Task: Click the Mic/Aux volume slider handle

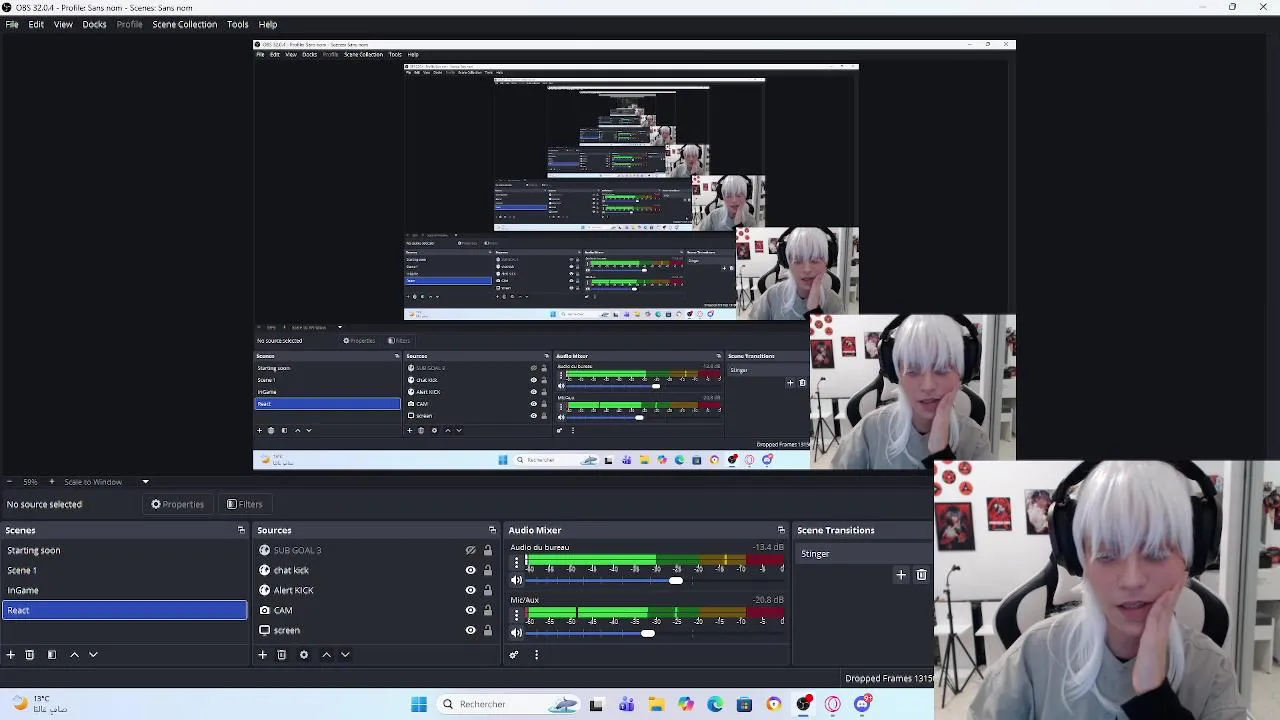Action: point(648,633)
